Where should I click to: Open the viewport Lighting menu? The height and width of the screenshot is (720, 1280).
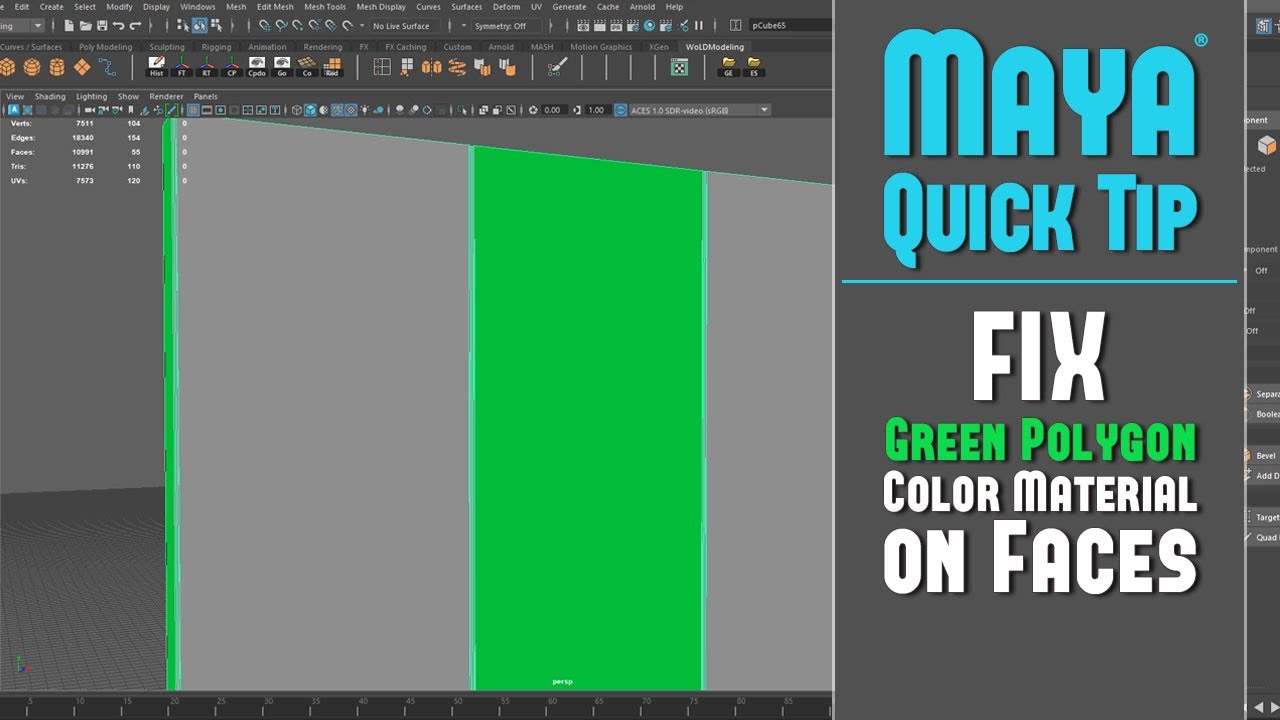[91, 97]
